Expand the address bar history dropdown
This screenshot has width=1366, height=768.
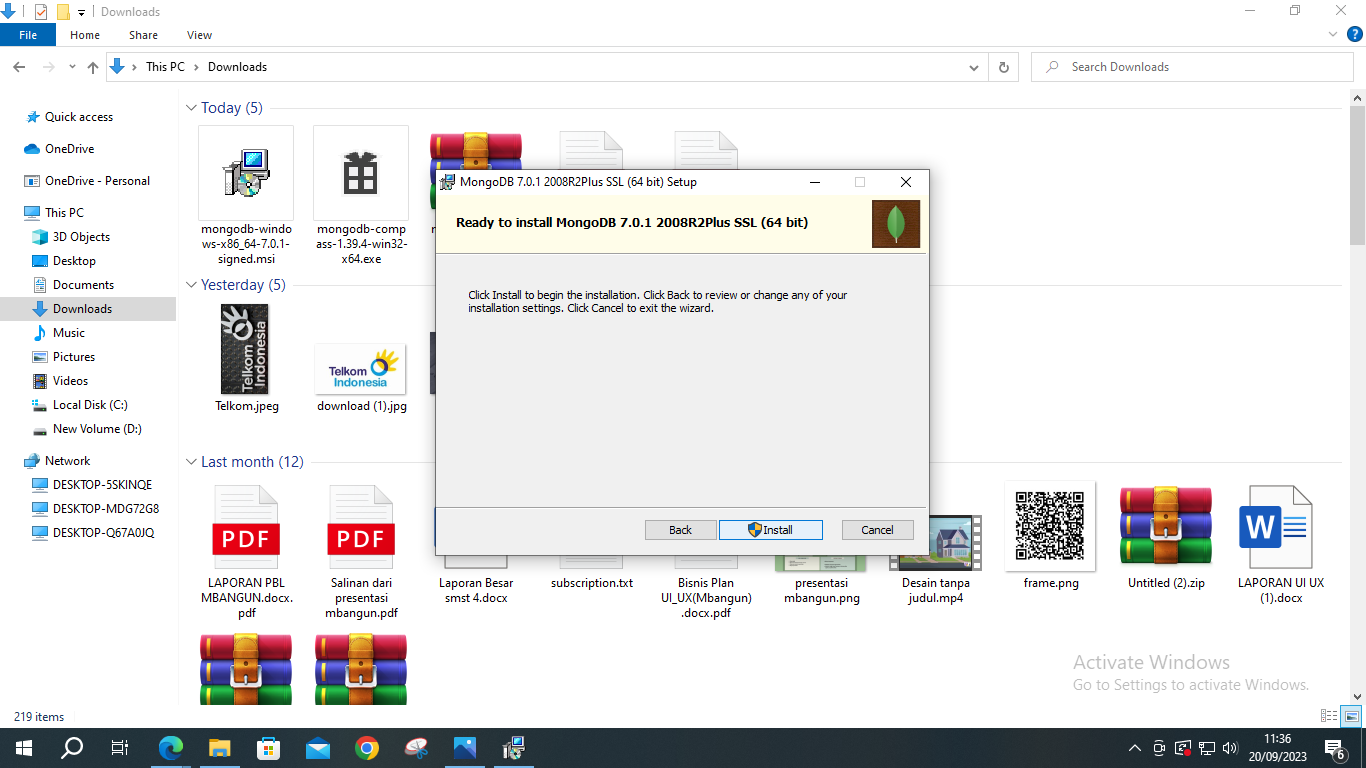[x=974, y=67]
